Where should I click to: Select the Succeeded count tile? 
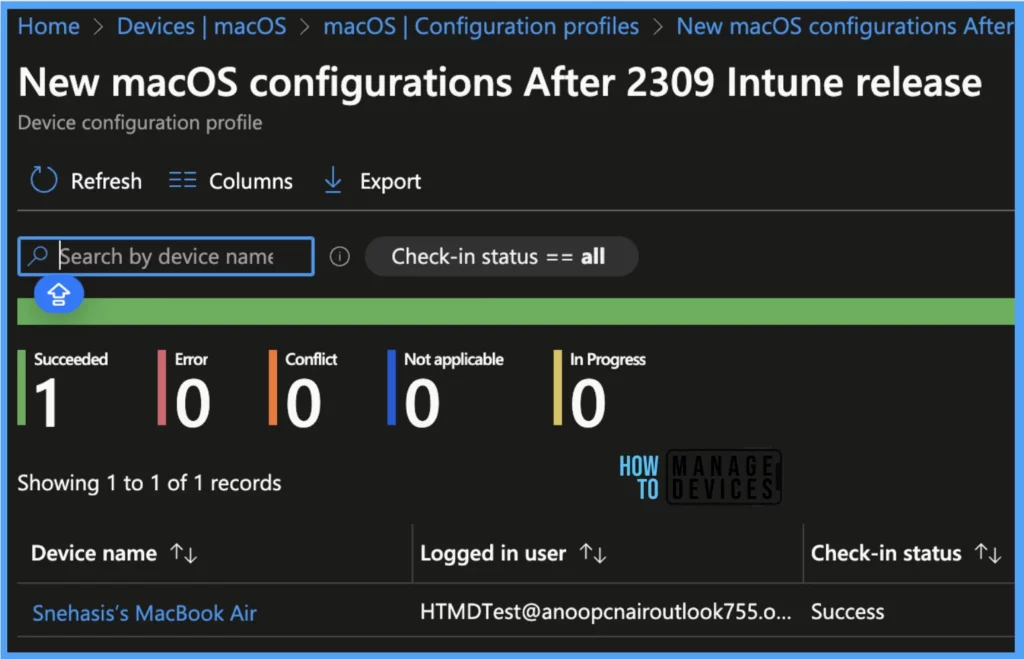[63, 388]
